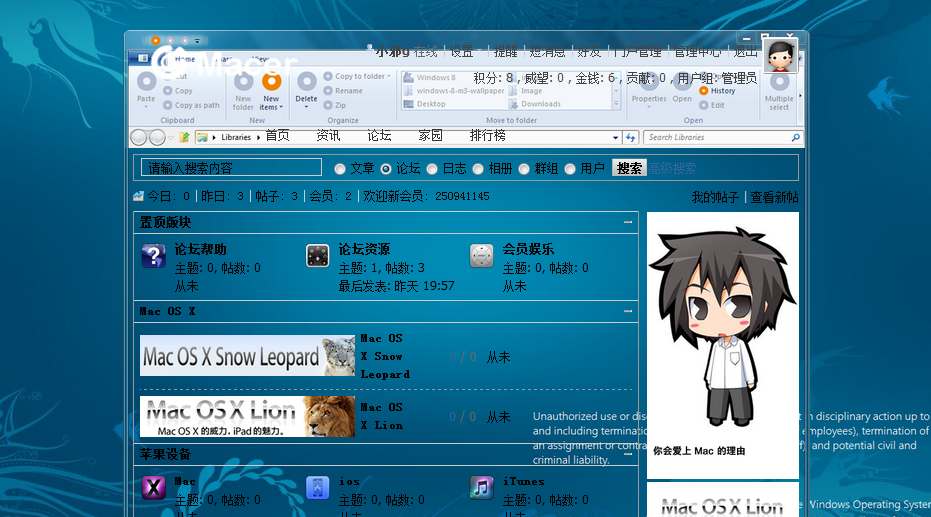Image resolution: width=931 pixels, height=517 pixels.
Task: Open the address bar history dropdown
Action: [615, 138]
